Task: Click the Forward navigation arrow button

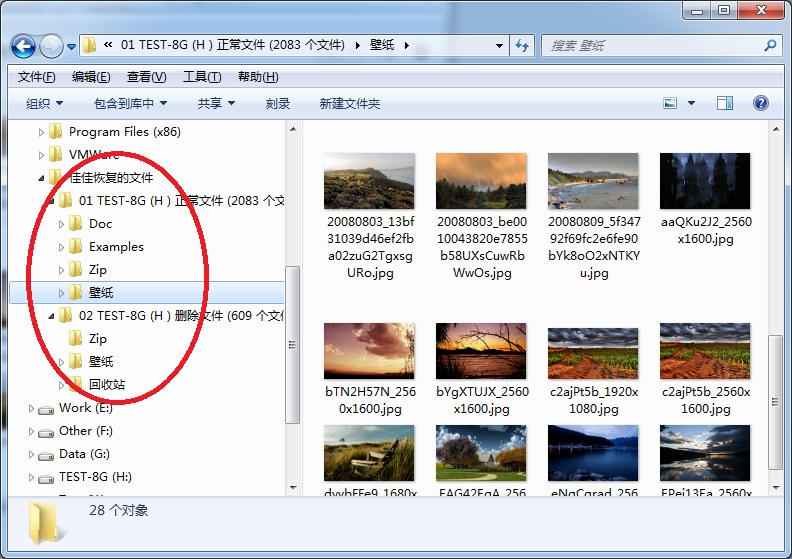Action: pos(50,46)
